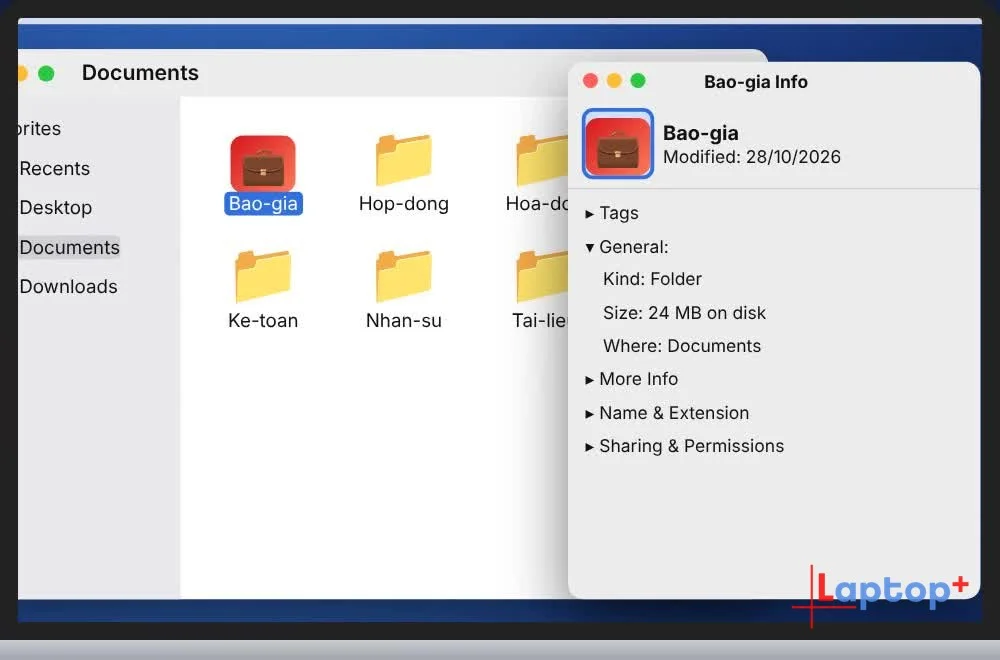Click the Bao-gia icon preview in Info window
1000x660 pixels.
tap(617, 143)
